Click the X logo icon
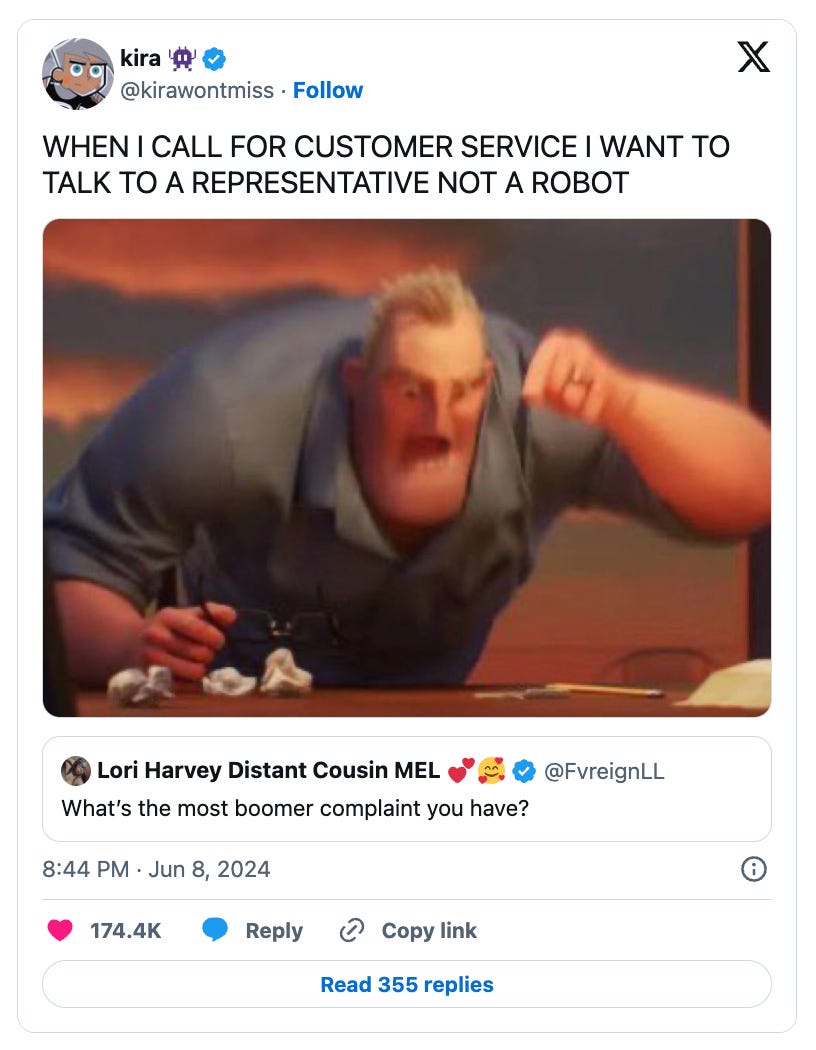The width and height of the screenshot is (816, 1050). (x=753, y=57)
